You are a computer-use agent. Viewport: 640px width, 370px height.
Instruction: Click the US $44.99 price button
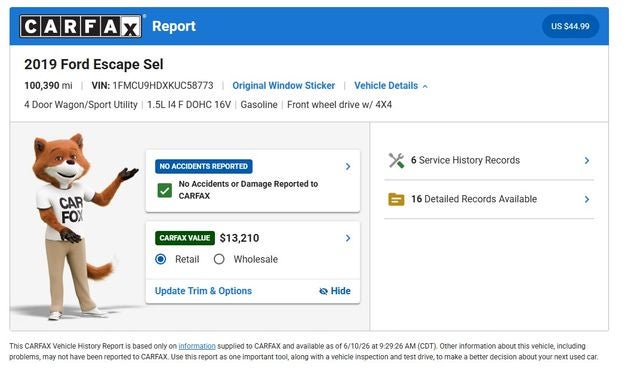(x=570, y=26)
